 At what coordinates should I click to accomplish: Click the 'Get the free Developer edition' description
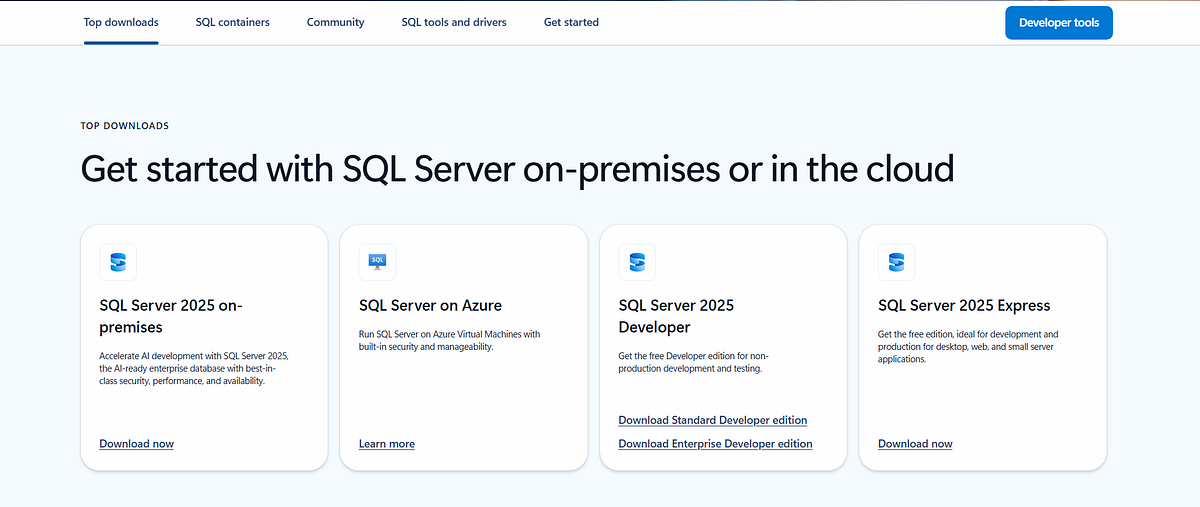coord(694,362)
